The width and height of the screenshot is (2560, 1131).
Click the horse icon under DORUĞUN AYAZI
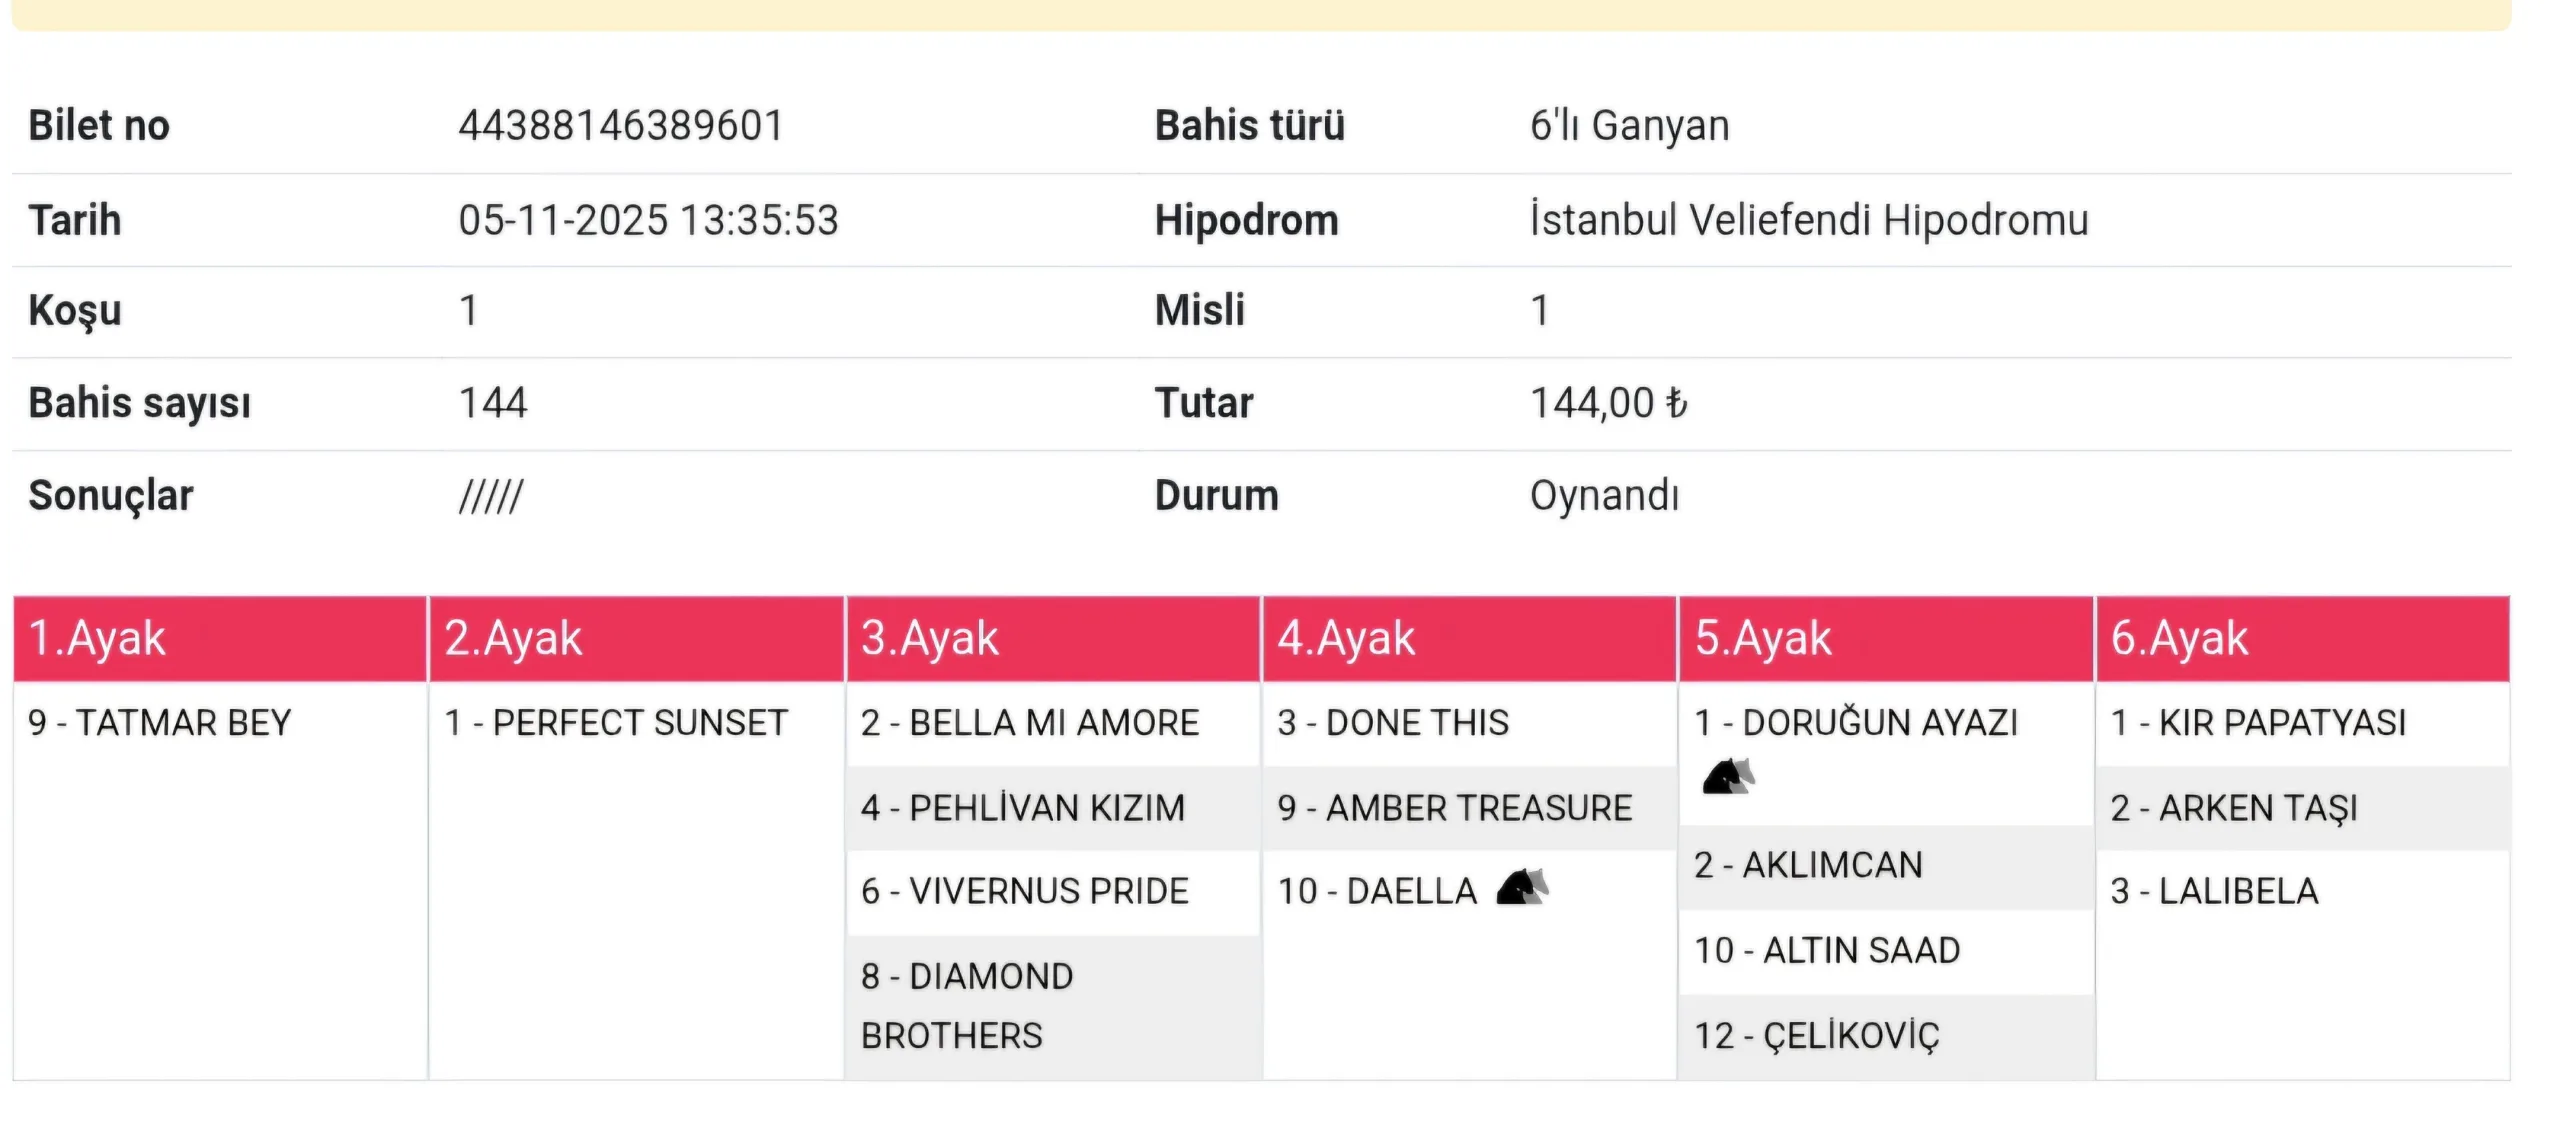(1728, 775)
